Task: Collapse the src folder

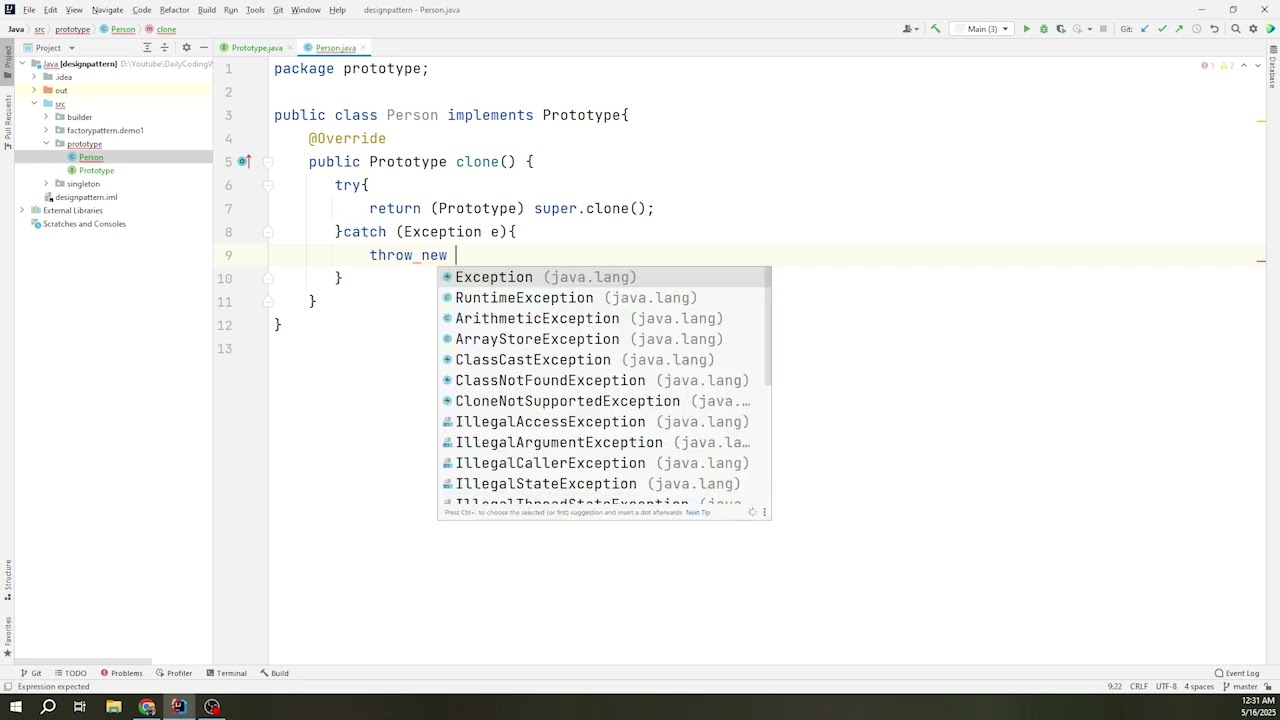Action: click(x=34, y=104)
